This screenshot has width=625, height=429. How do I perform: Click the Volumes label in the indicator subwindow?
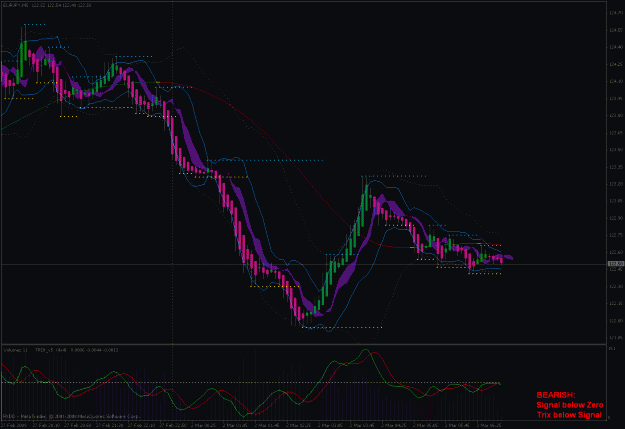click(15, 350)
